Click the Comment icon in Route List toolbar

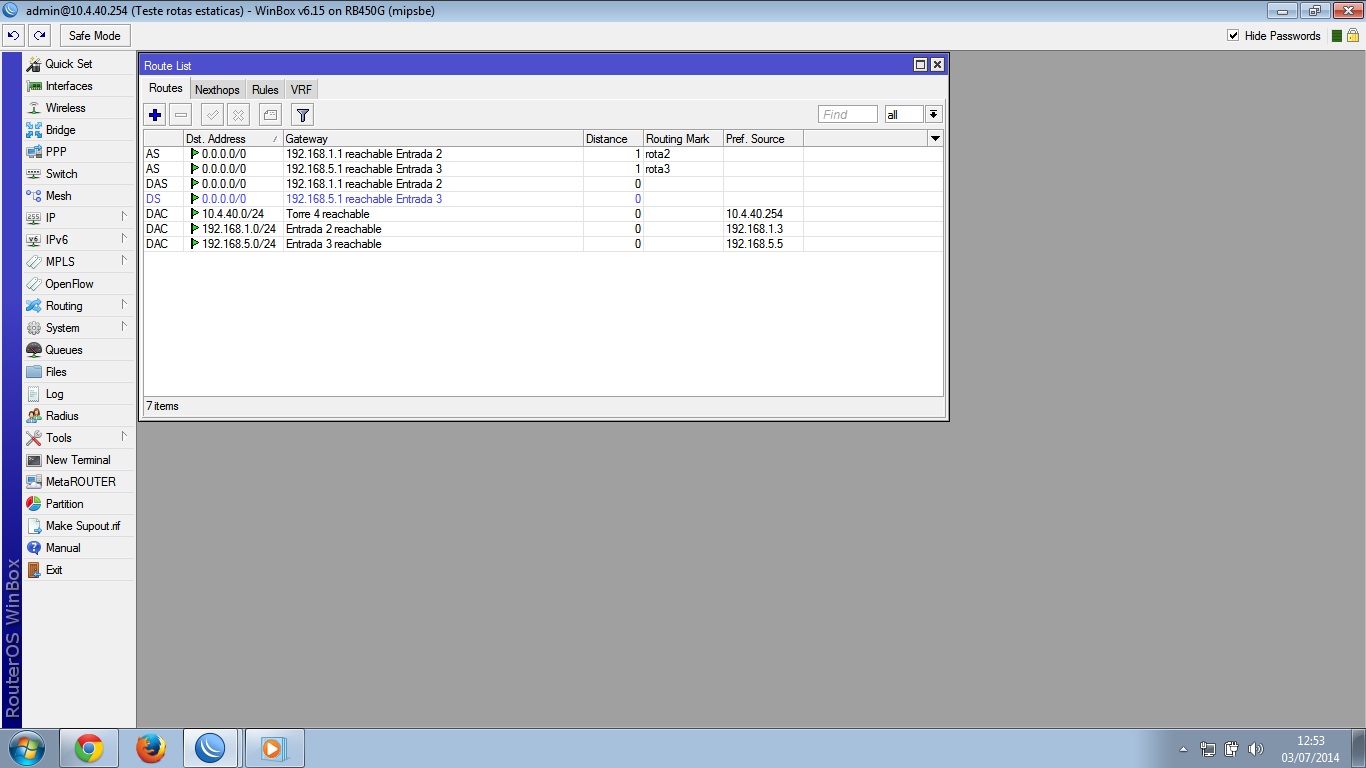pos(270,115)
